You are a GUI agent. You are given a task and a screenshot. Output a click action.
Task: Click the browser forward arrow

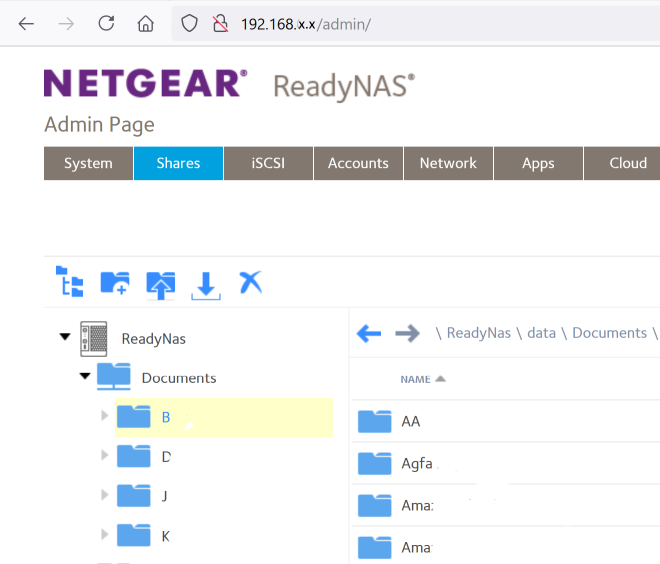(66, 24)
